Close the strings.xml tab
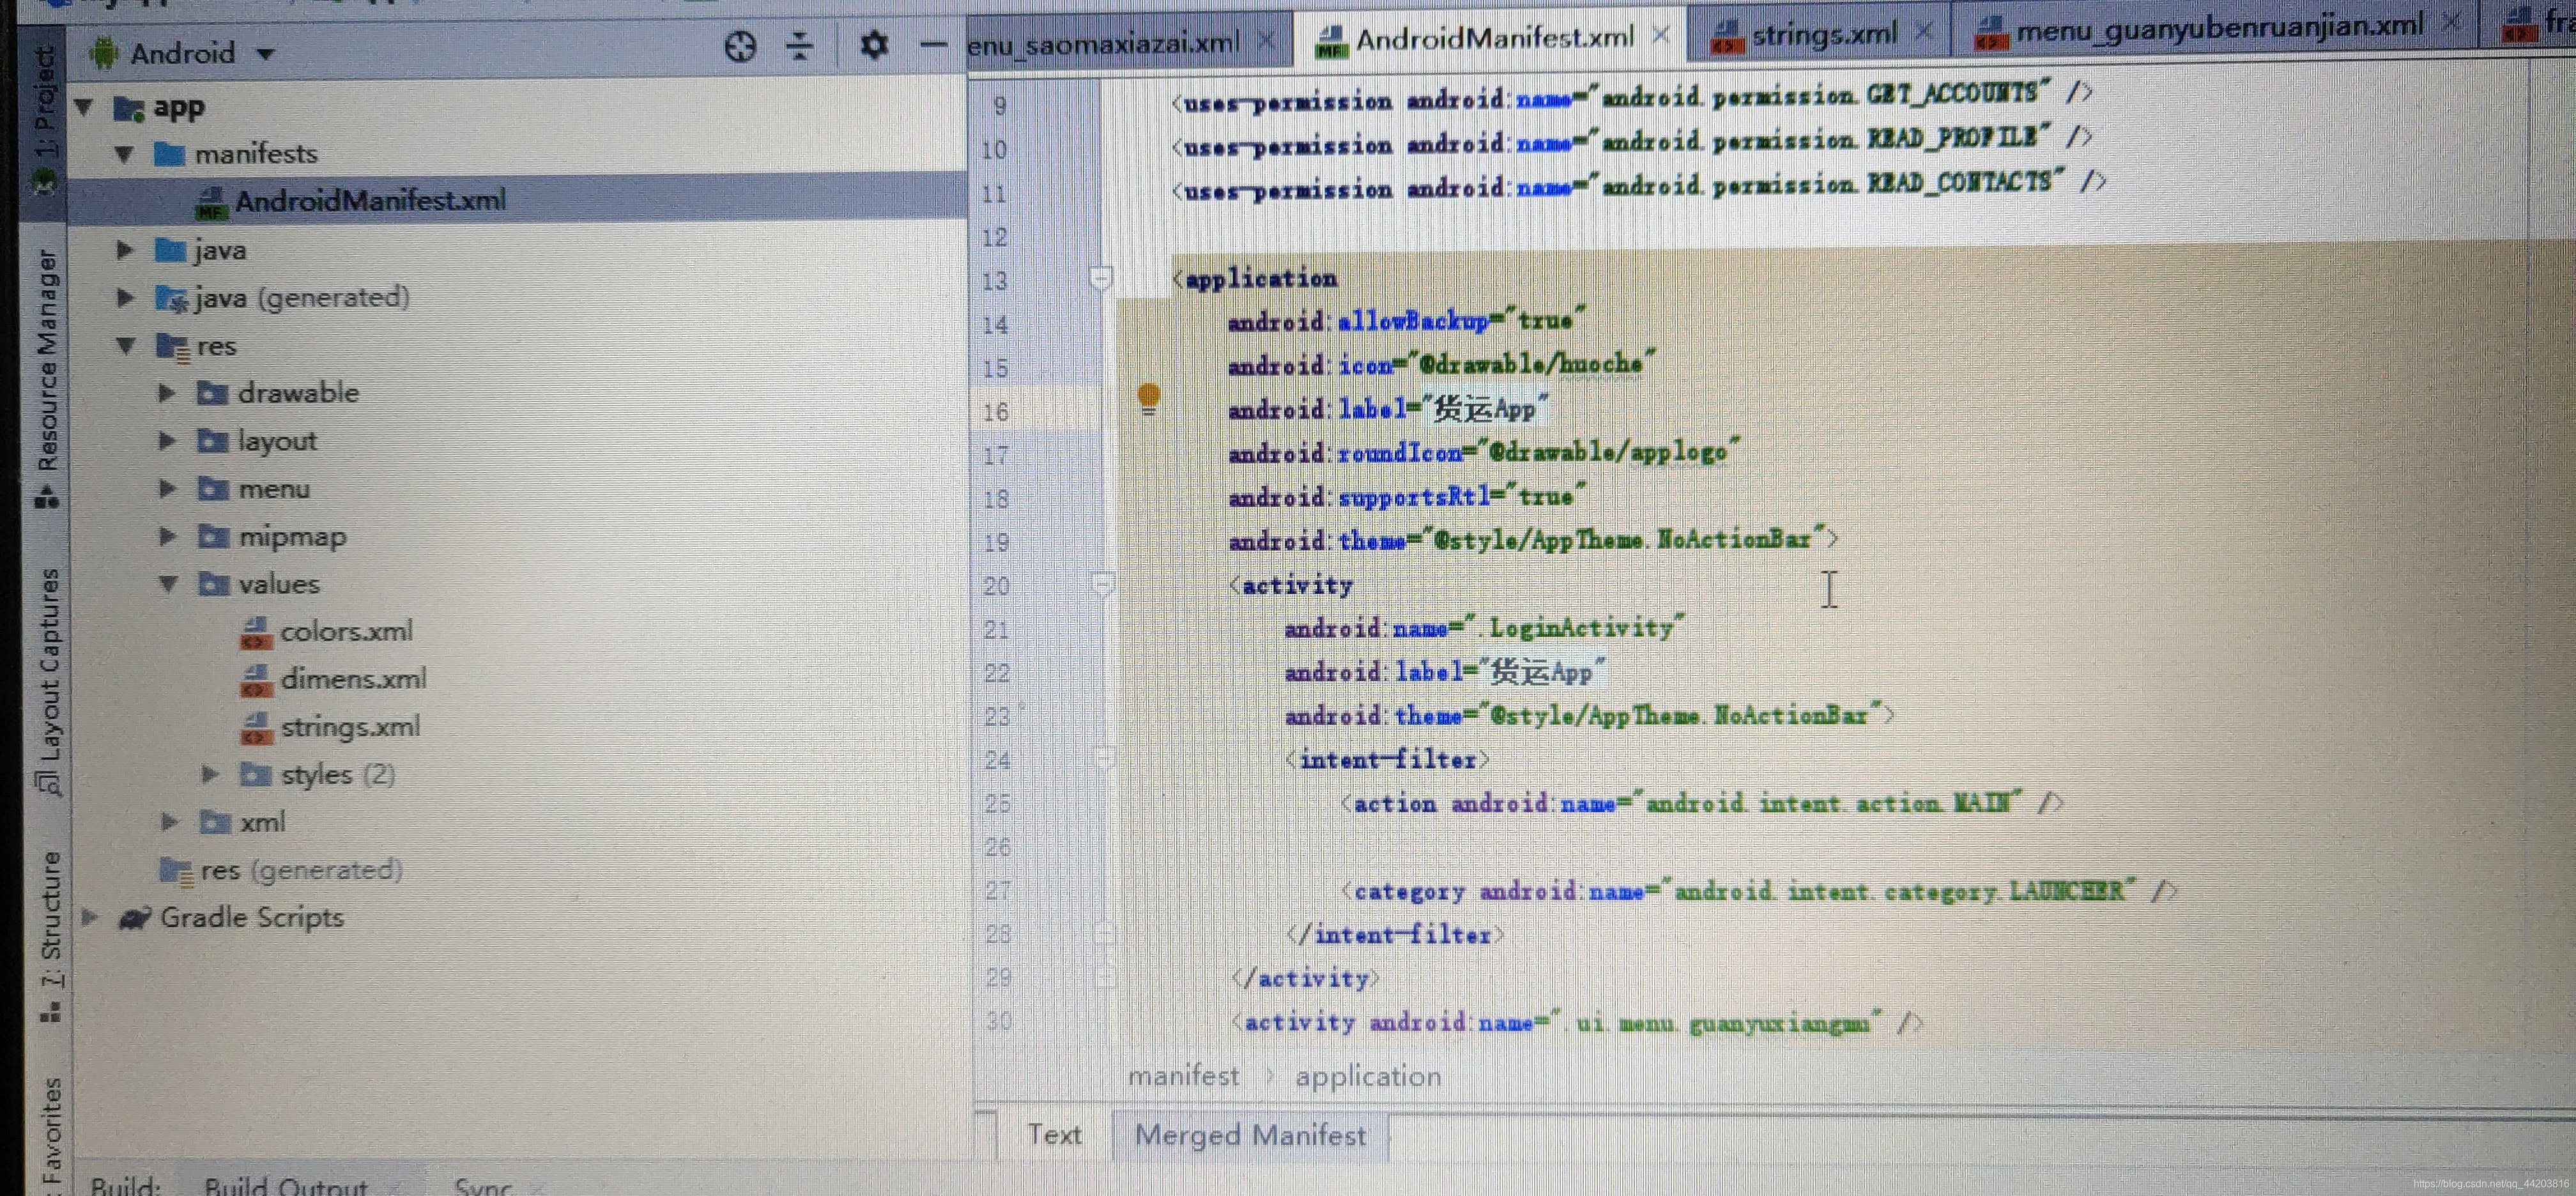Viewport: 2576px width, 1196px height. pyautogui.click(x=1924, y=31)
